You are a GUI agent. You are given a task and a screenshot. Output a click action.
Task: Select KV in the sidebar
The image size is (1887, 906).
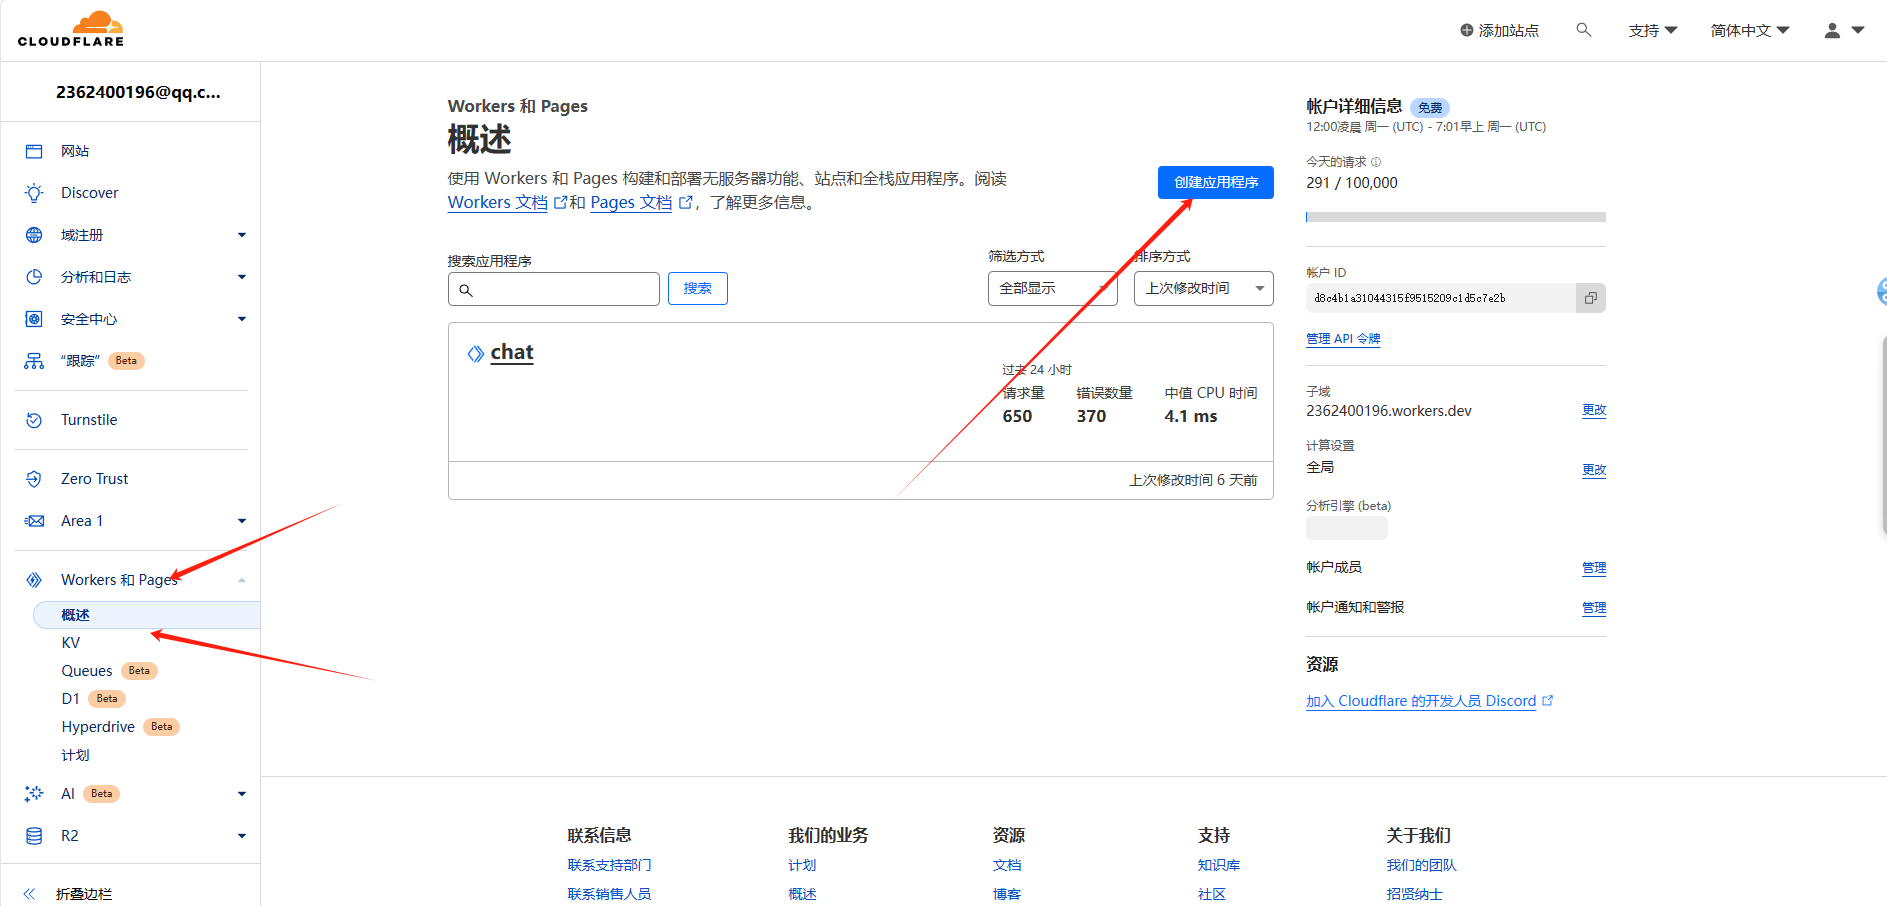(x=70, y=643)
